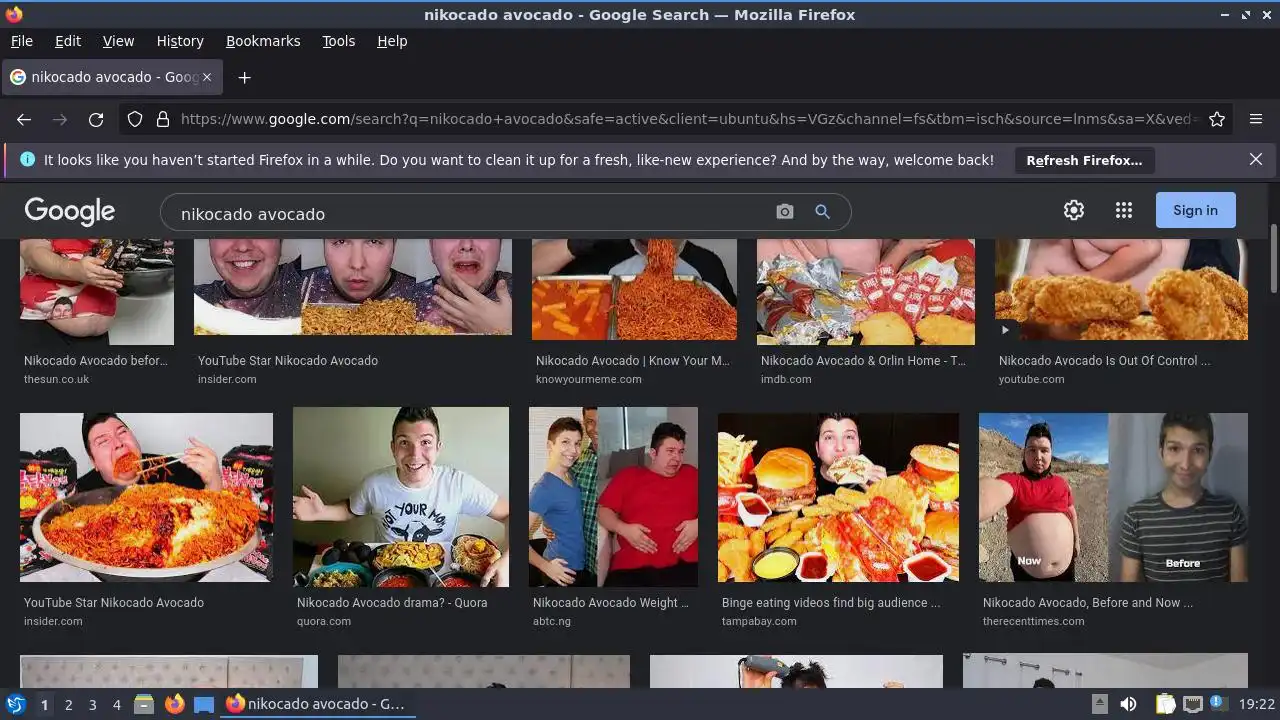Open Google quick settings gear
The image size is (1280, 720).
pyautogui.click(x=1074, y=210)
